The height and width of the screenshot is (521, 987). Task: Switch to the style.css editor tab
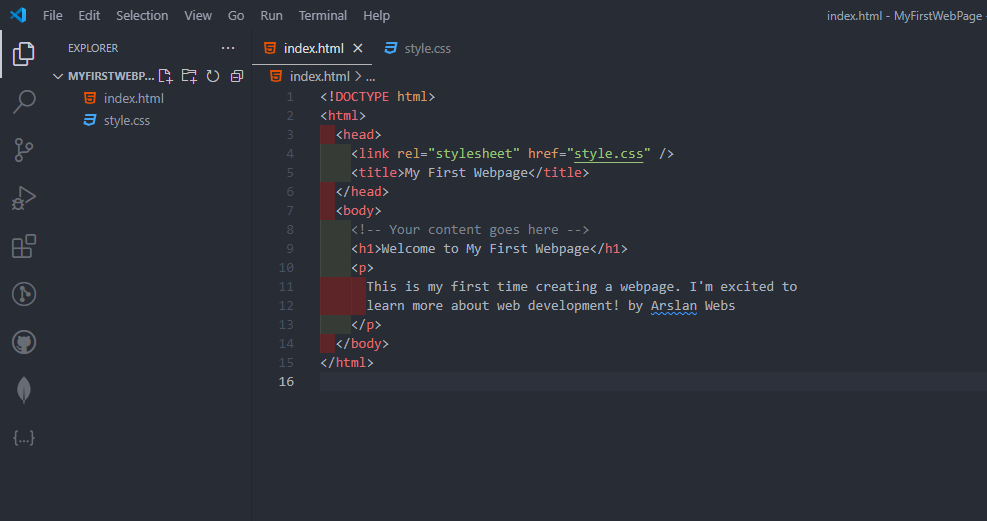click(x=418, y=48)
